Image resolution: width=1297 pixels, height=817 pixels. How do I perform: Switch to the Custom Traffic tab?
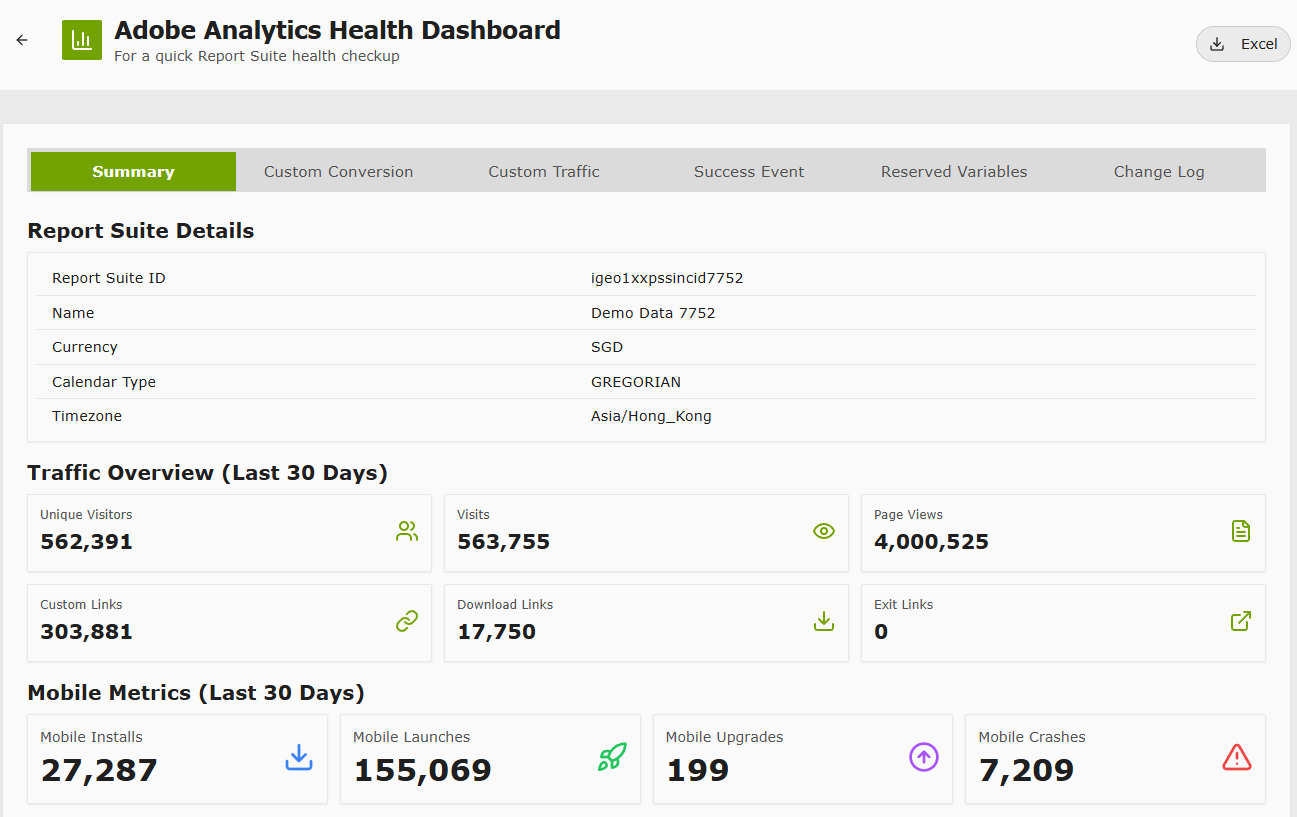click(544, 172)
